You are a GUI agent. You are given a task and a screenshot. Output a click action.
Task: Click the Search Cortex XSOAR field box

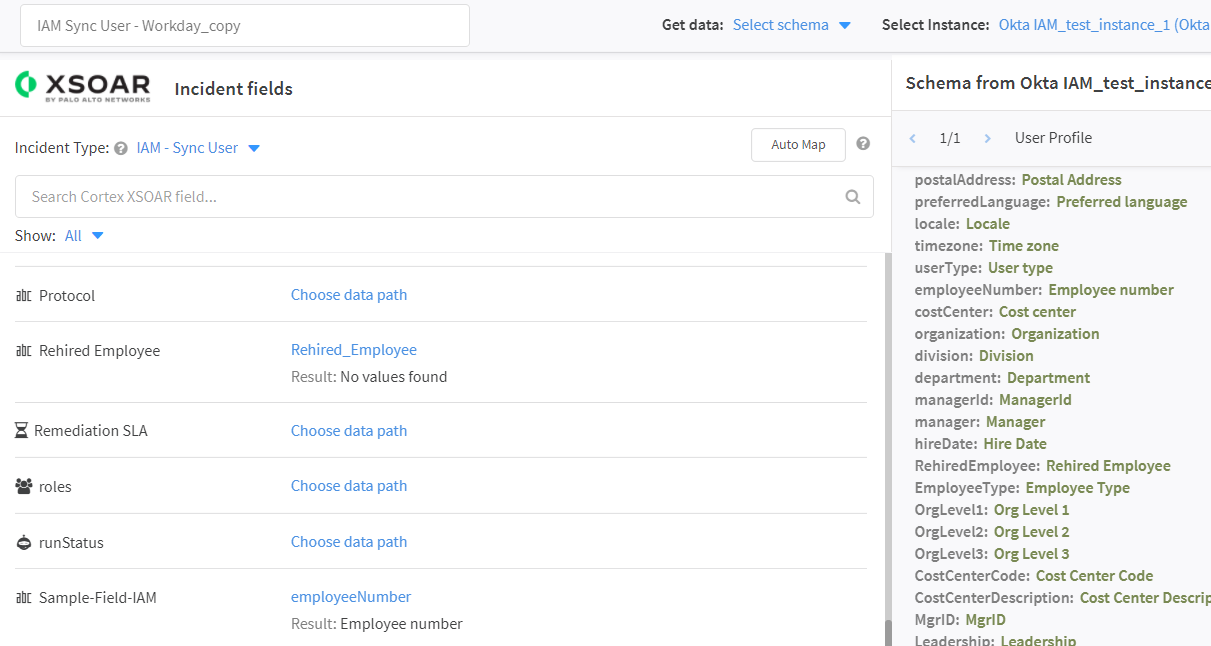point(430,197)
